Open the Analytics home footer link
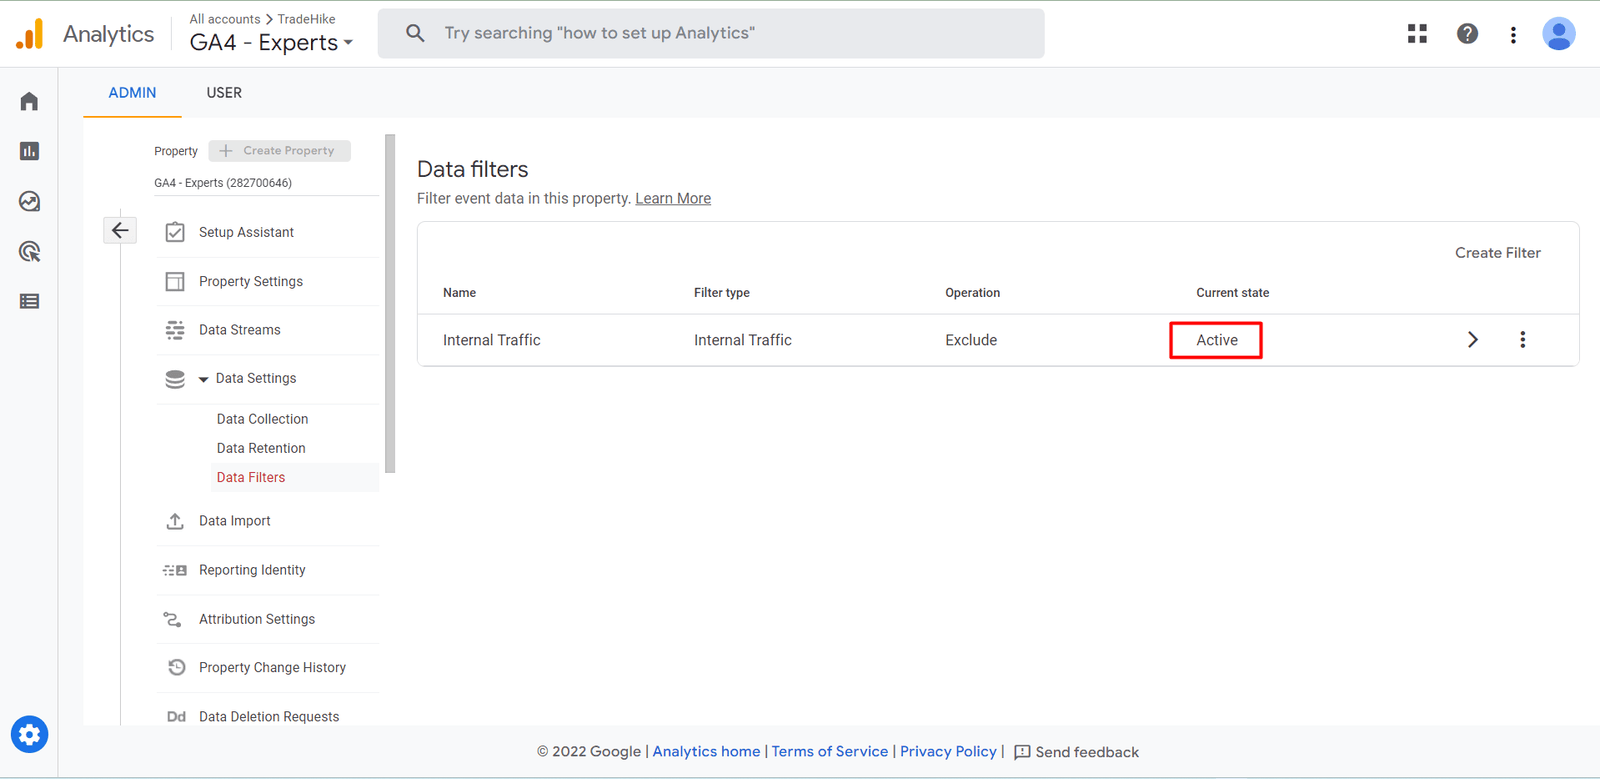The height and width of the screenshot is (779, 1600). tap(706, 752)
